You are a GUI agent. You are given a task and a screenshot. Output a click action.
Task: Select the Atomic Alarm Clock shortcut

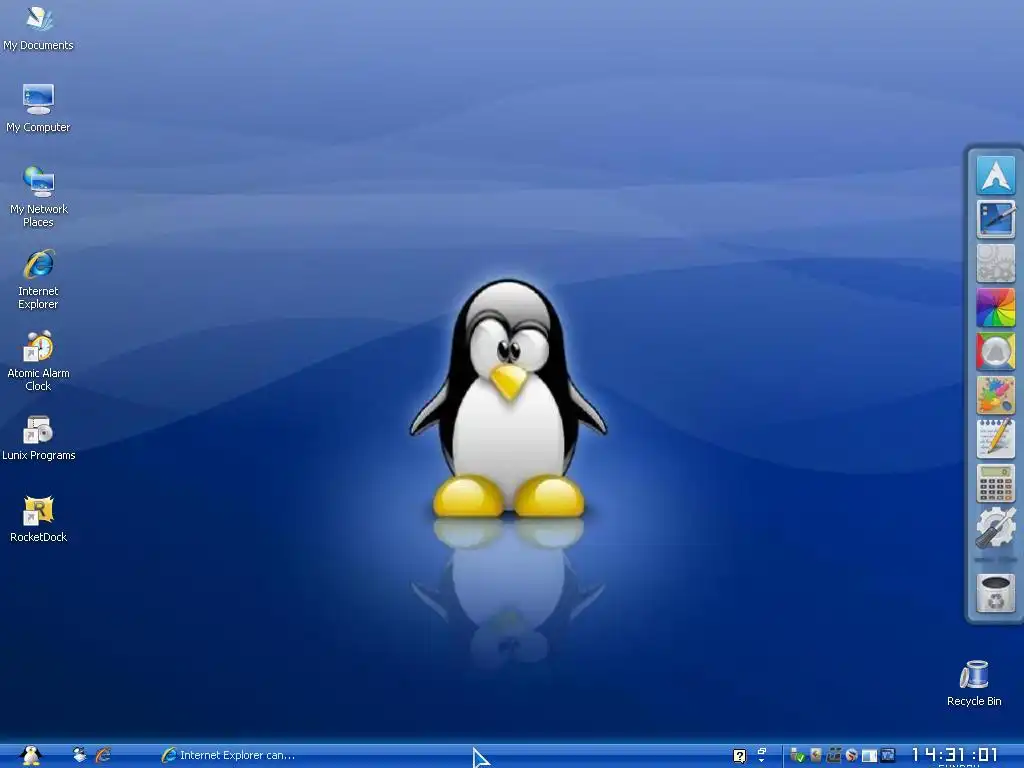[x=38, y=361]
